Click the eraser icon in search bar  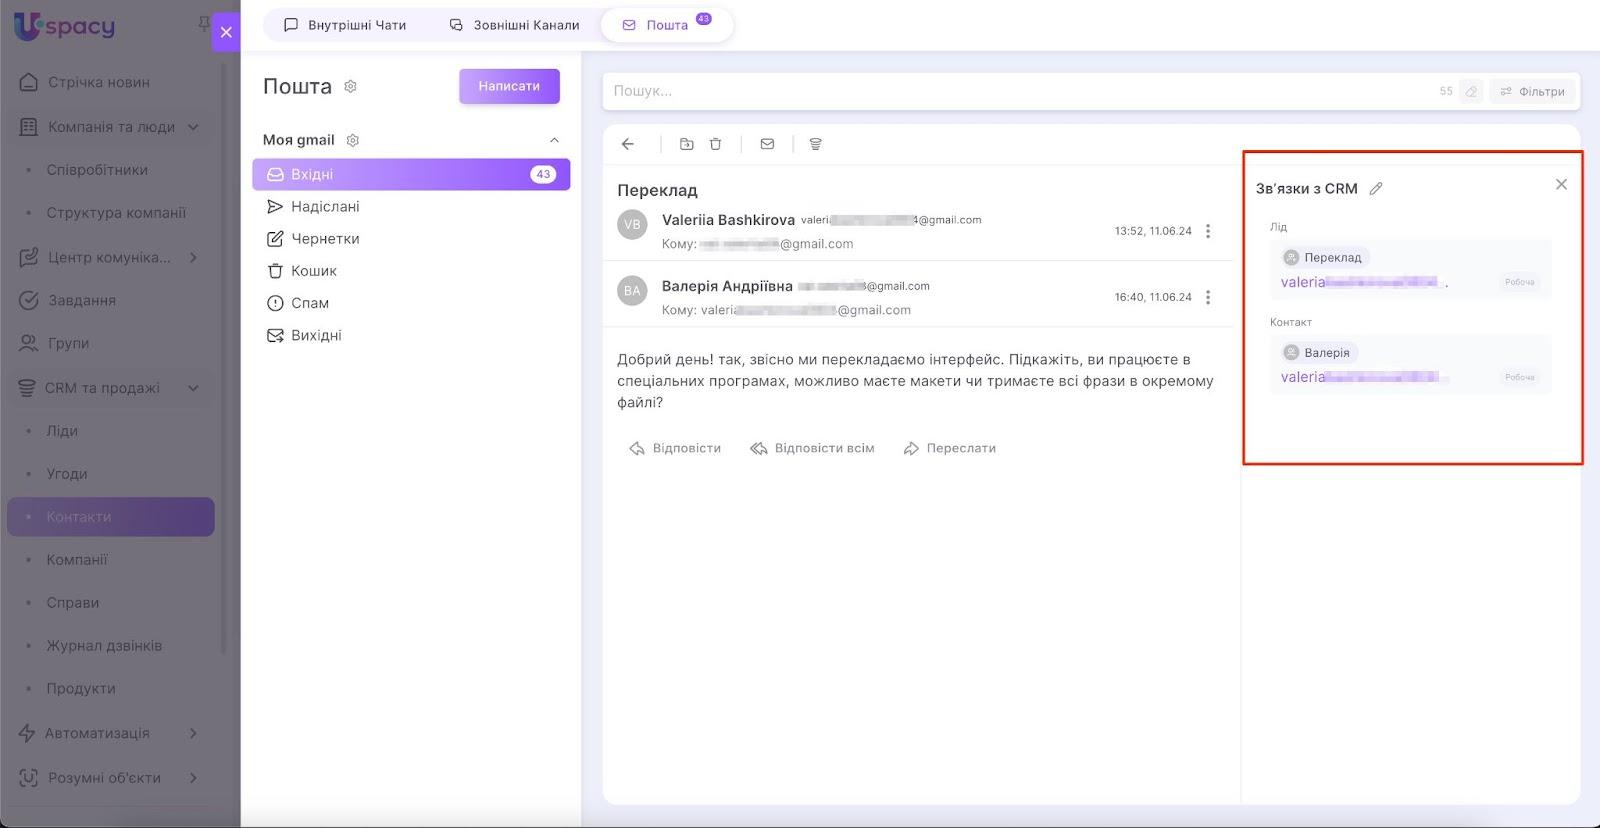click(1471, 91)
